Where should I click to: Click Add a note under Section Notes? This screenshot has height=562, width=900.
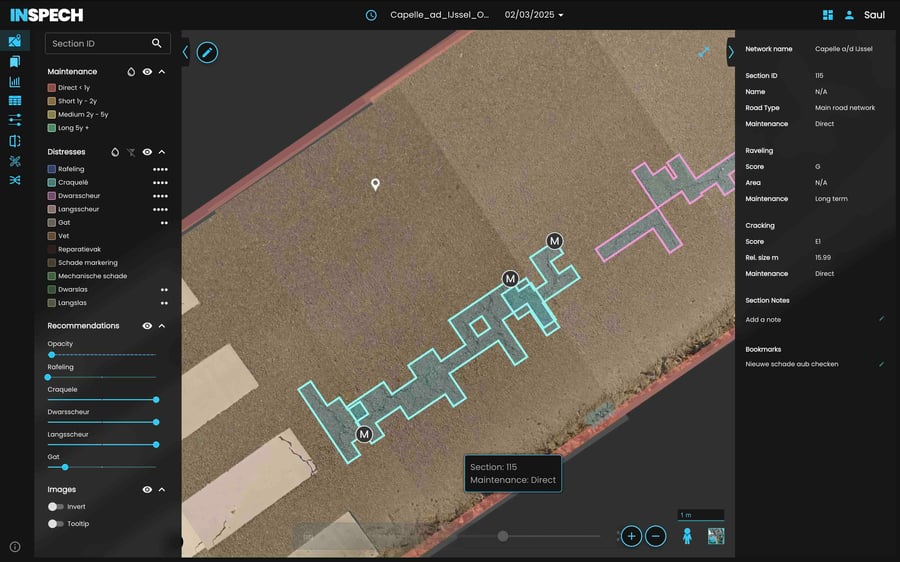763,320
